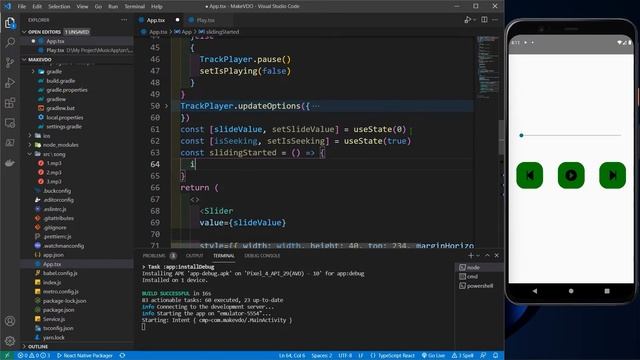
Task: Open Explorer more actions ellipsis
Action: tap(124, 20)
